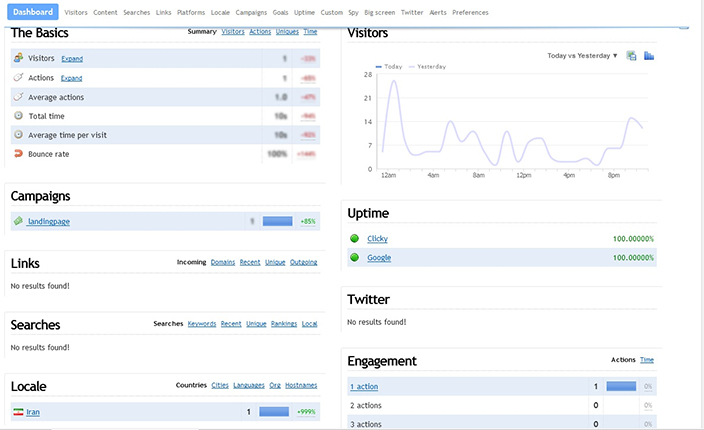704x430 pixels.
Task: Click the green status dot beside Clicky
Action: pyautogui.click(x=354, y=239)
